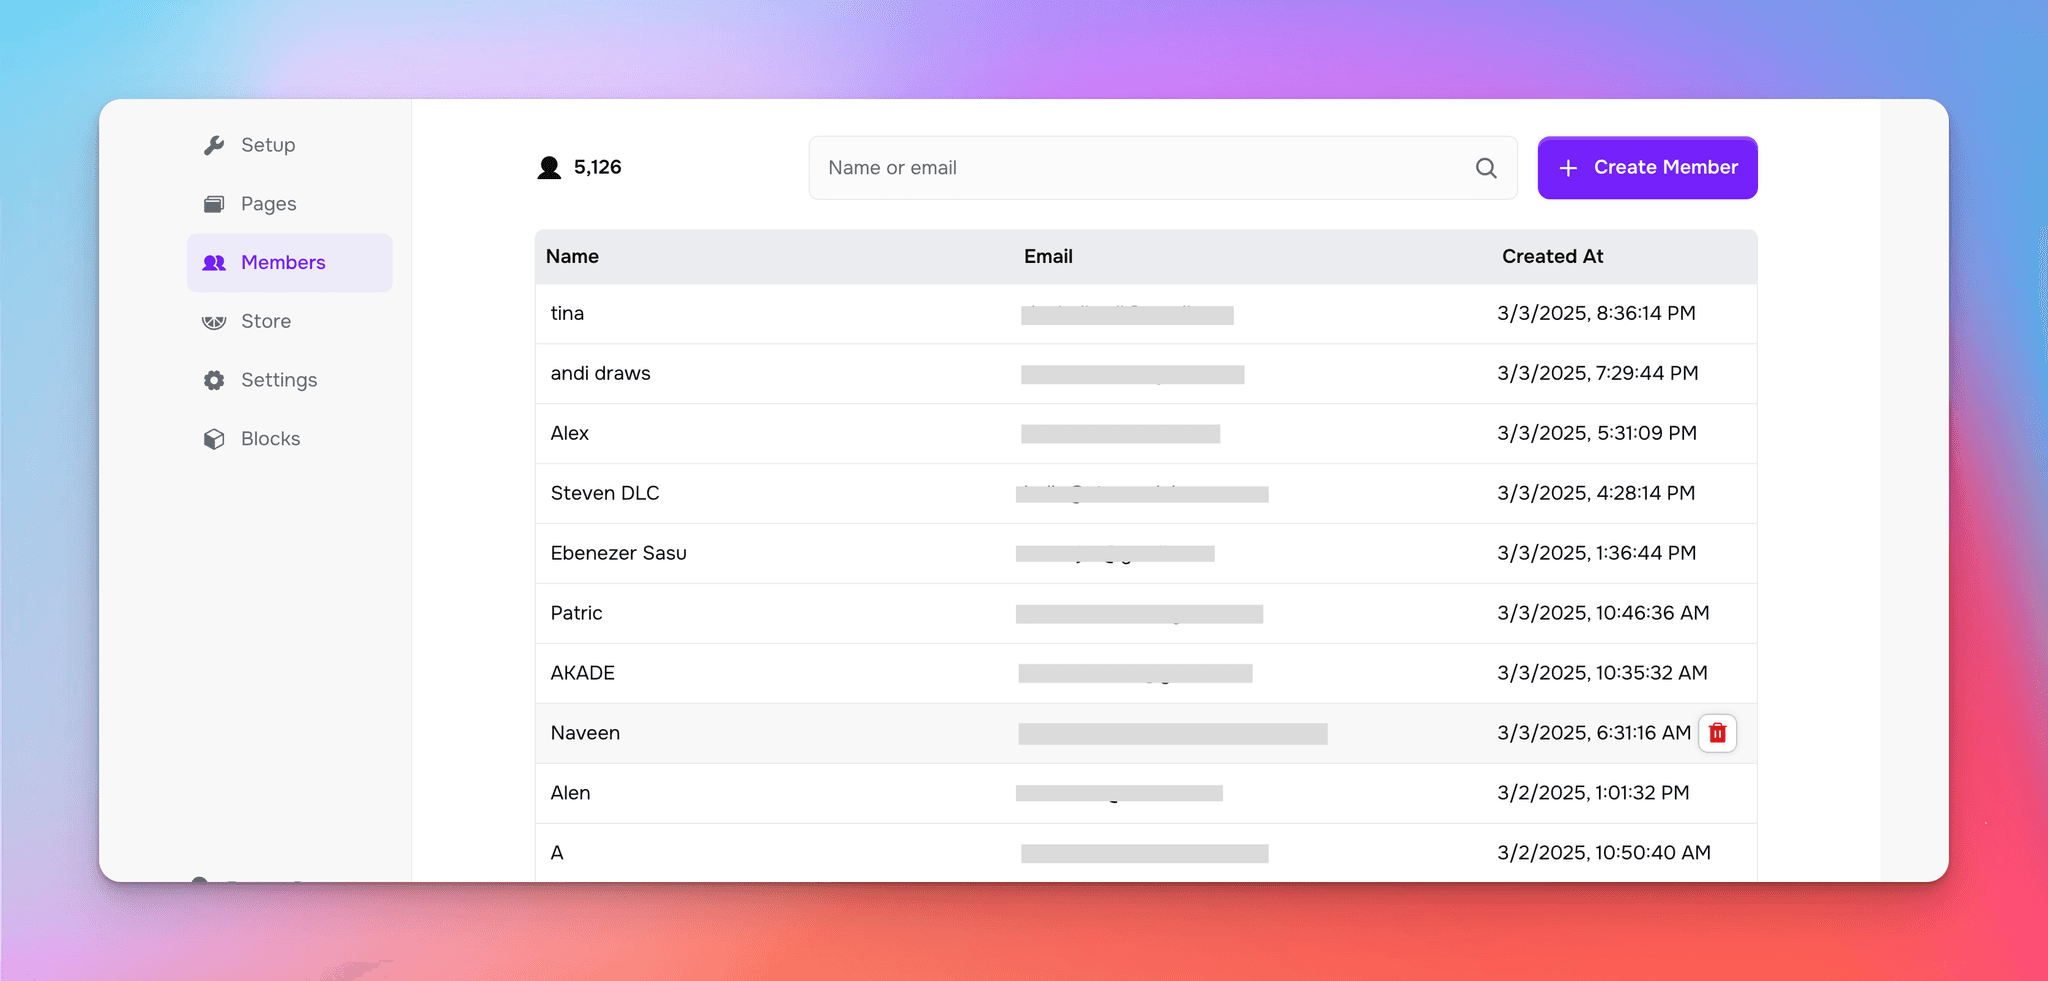2048x981 pixels.
Task: Delete Naveen with the trash icon
Action: click(1717, 732)
